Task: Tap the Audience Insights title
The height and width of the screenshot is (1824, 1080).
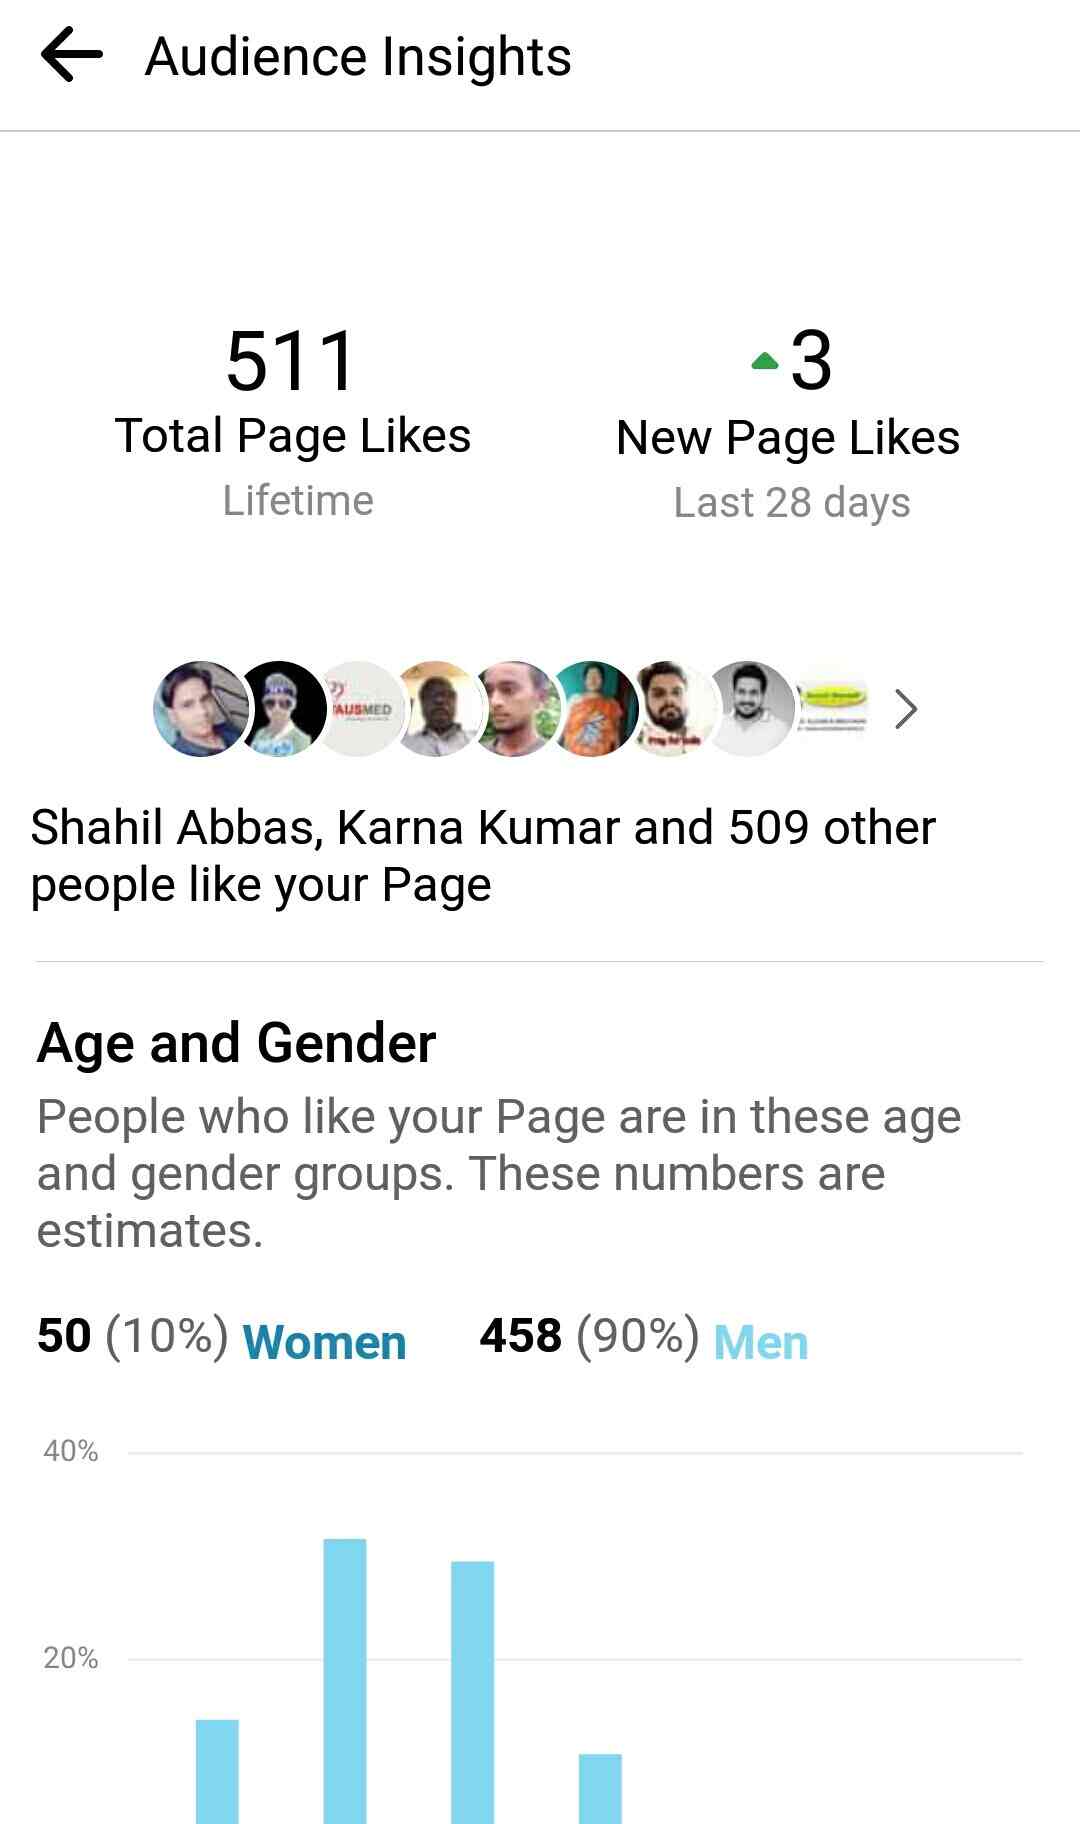Action: [x=358, y=57]
